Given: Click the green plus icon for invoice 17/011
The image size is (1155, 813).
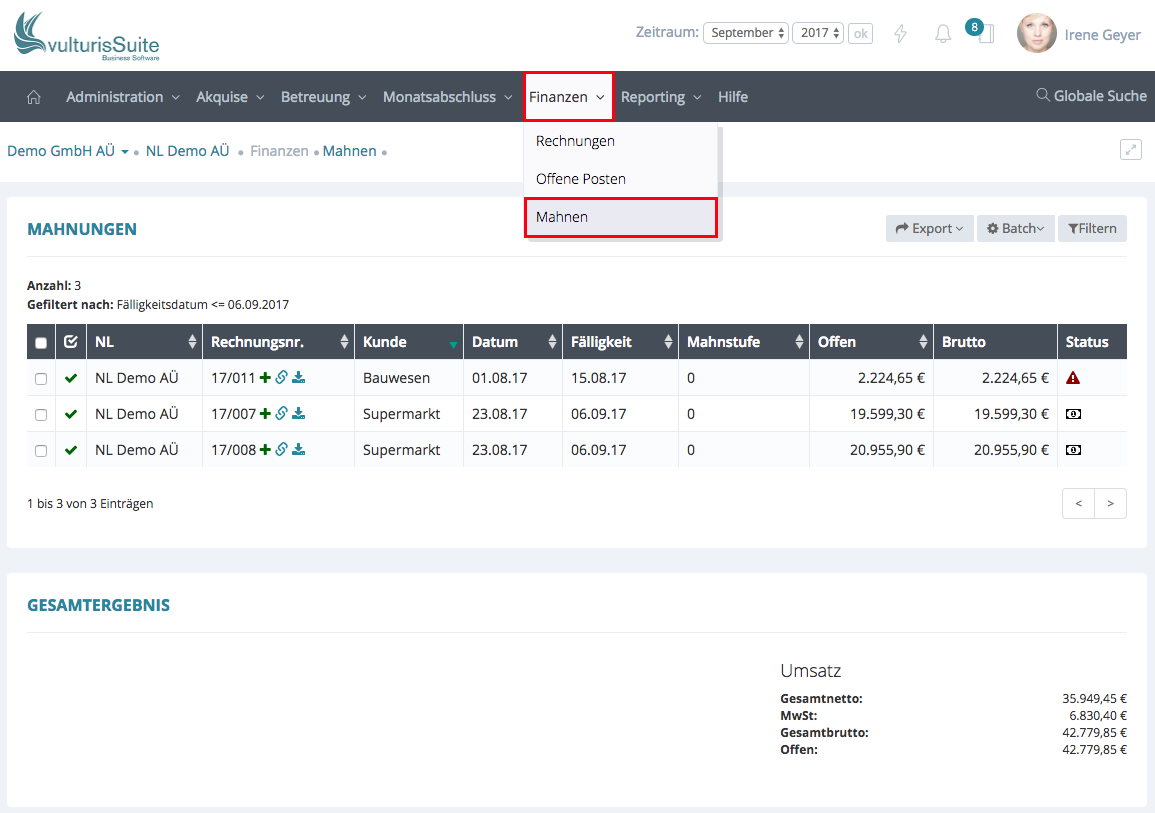Looking at the screenshot, I should point(265,378).
